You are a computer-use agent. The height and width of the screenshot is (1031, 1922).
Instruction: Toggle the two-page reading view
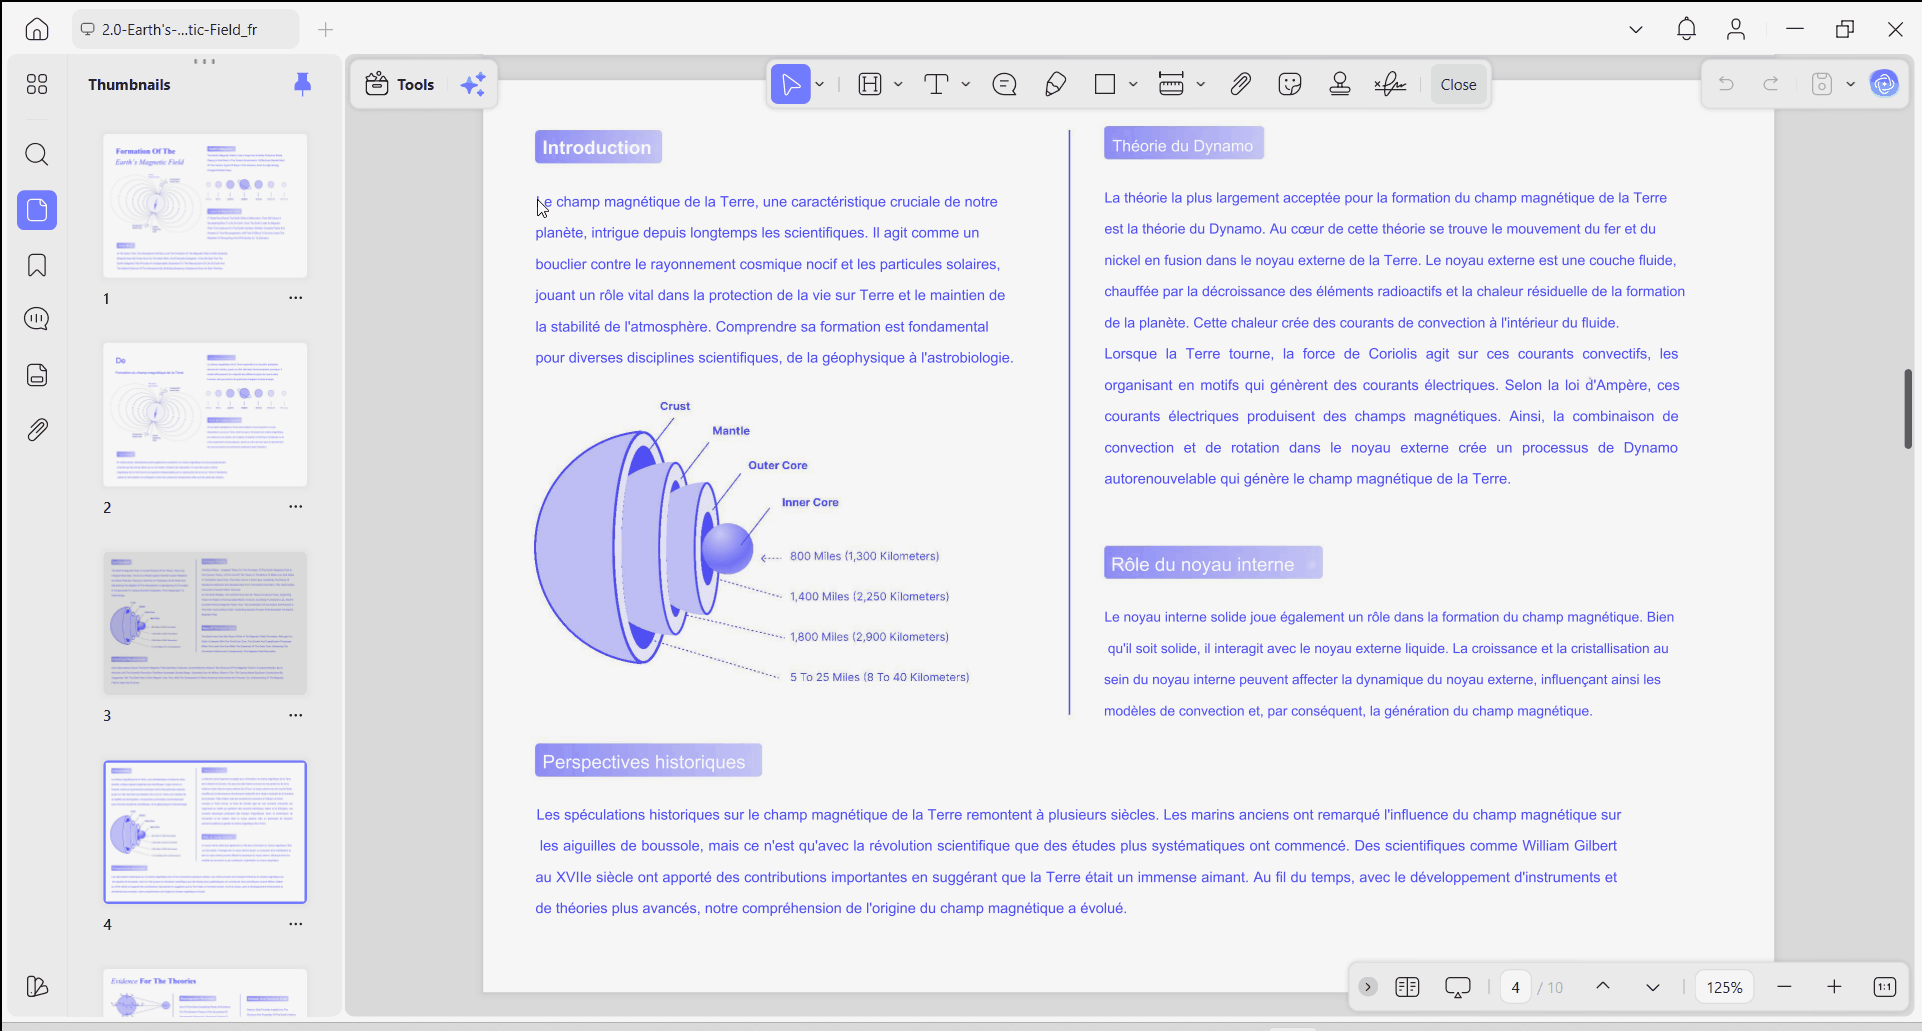tap(1407, 987)
